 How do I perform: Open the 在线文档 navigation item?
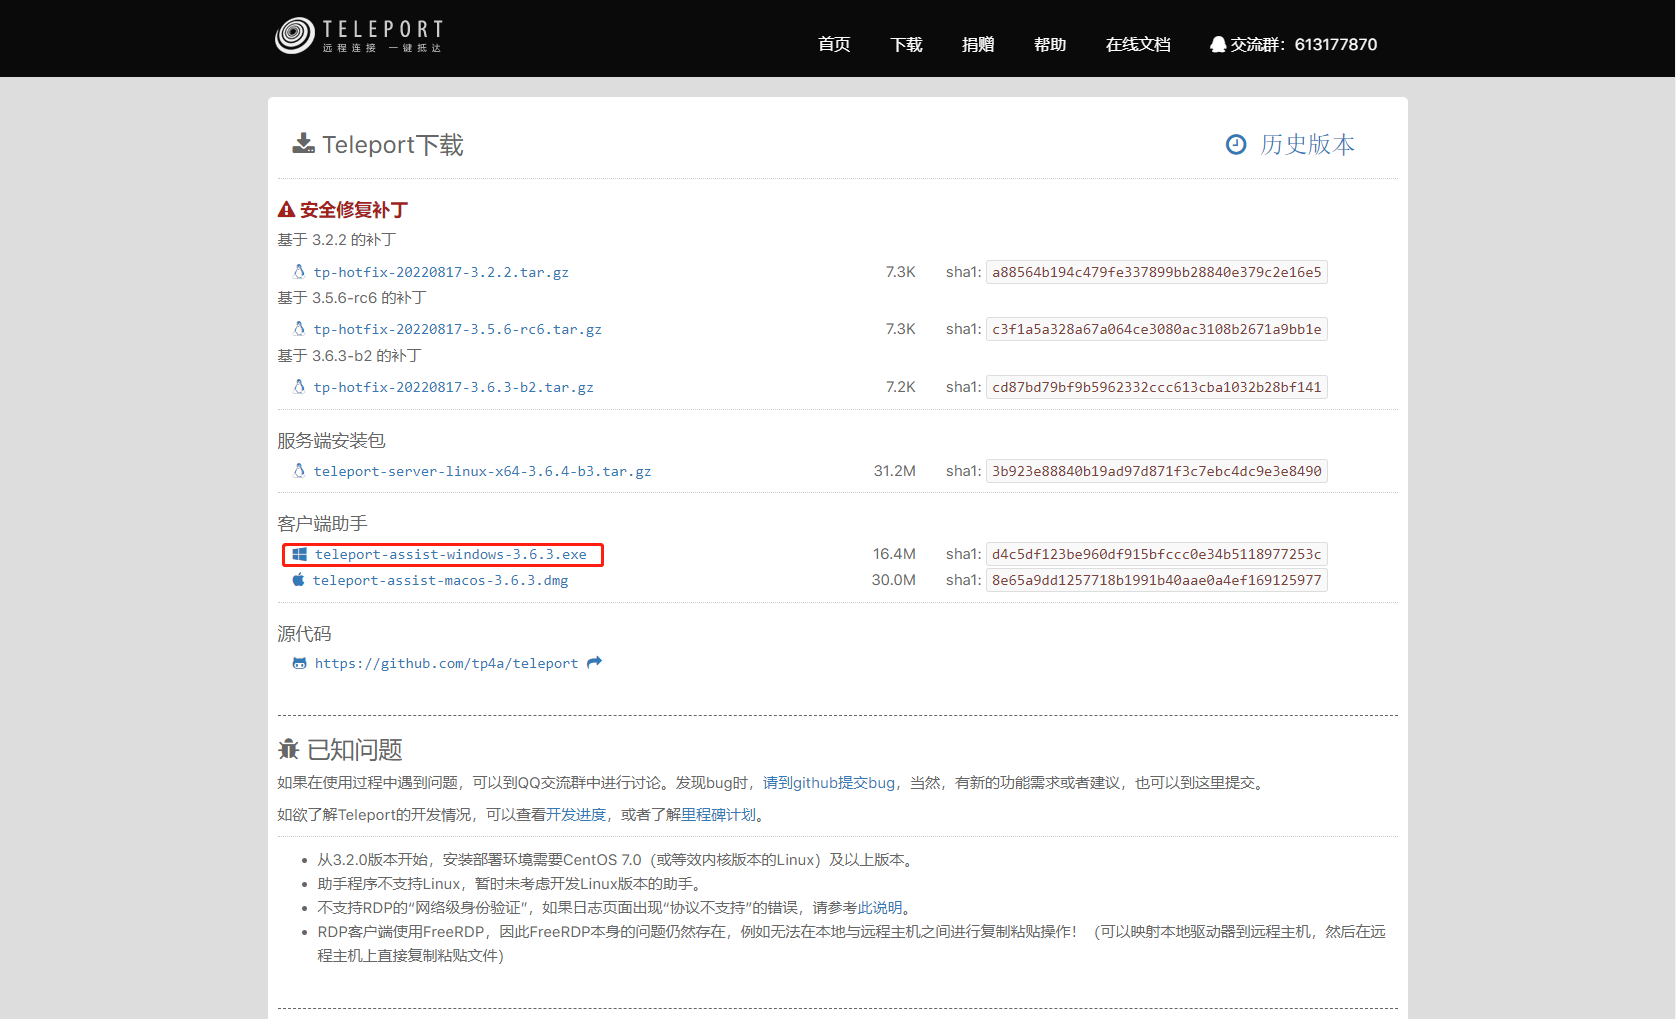click(1138, 44)
